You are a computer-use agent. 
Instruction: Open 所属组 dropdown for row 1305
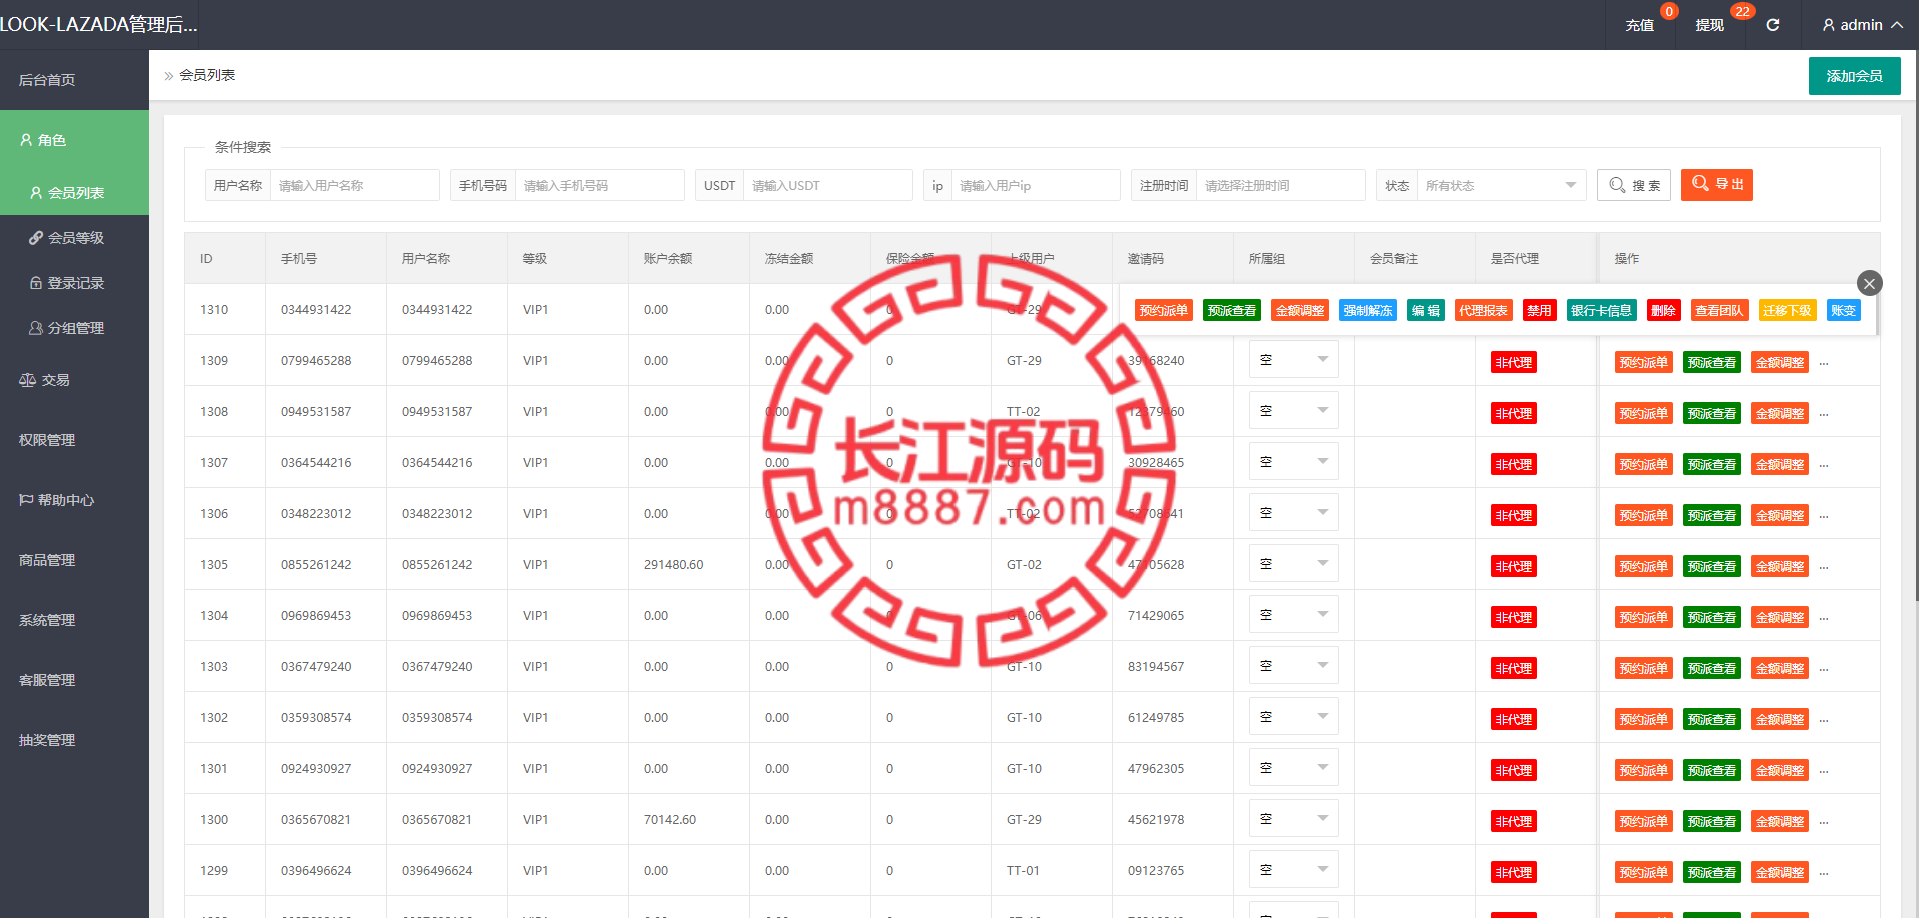[1293, 564]
